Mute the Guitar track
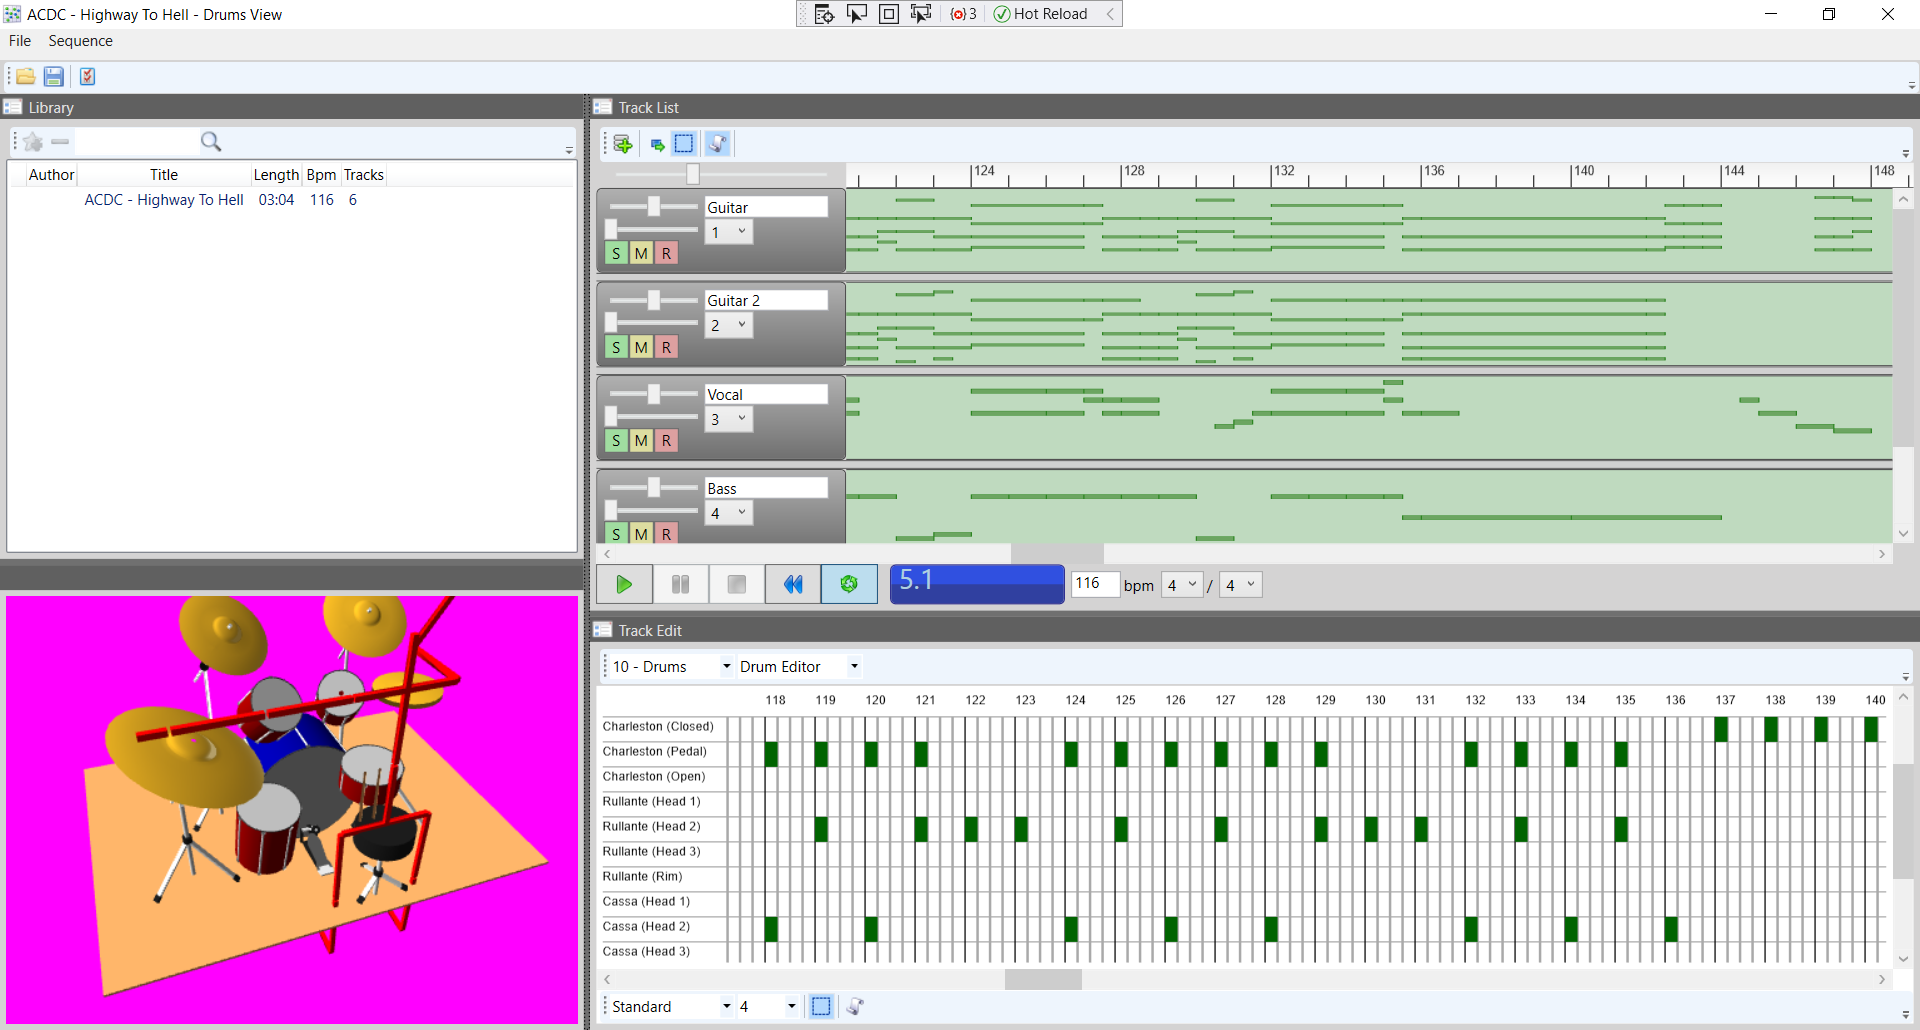 [641, 254]
